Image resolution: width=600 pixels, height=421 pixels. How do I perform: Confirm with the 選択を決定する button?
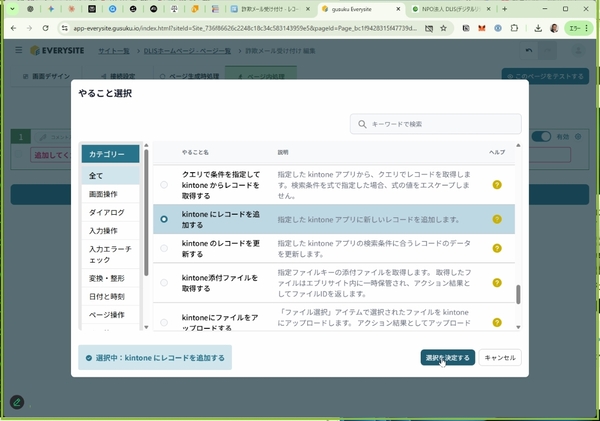447,357
